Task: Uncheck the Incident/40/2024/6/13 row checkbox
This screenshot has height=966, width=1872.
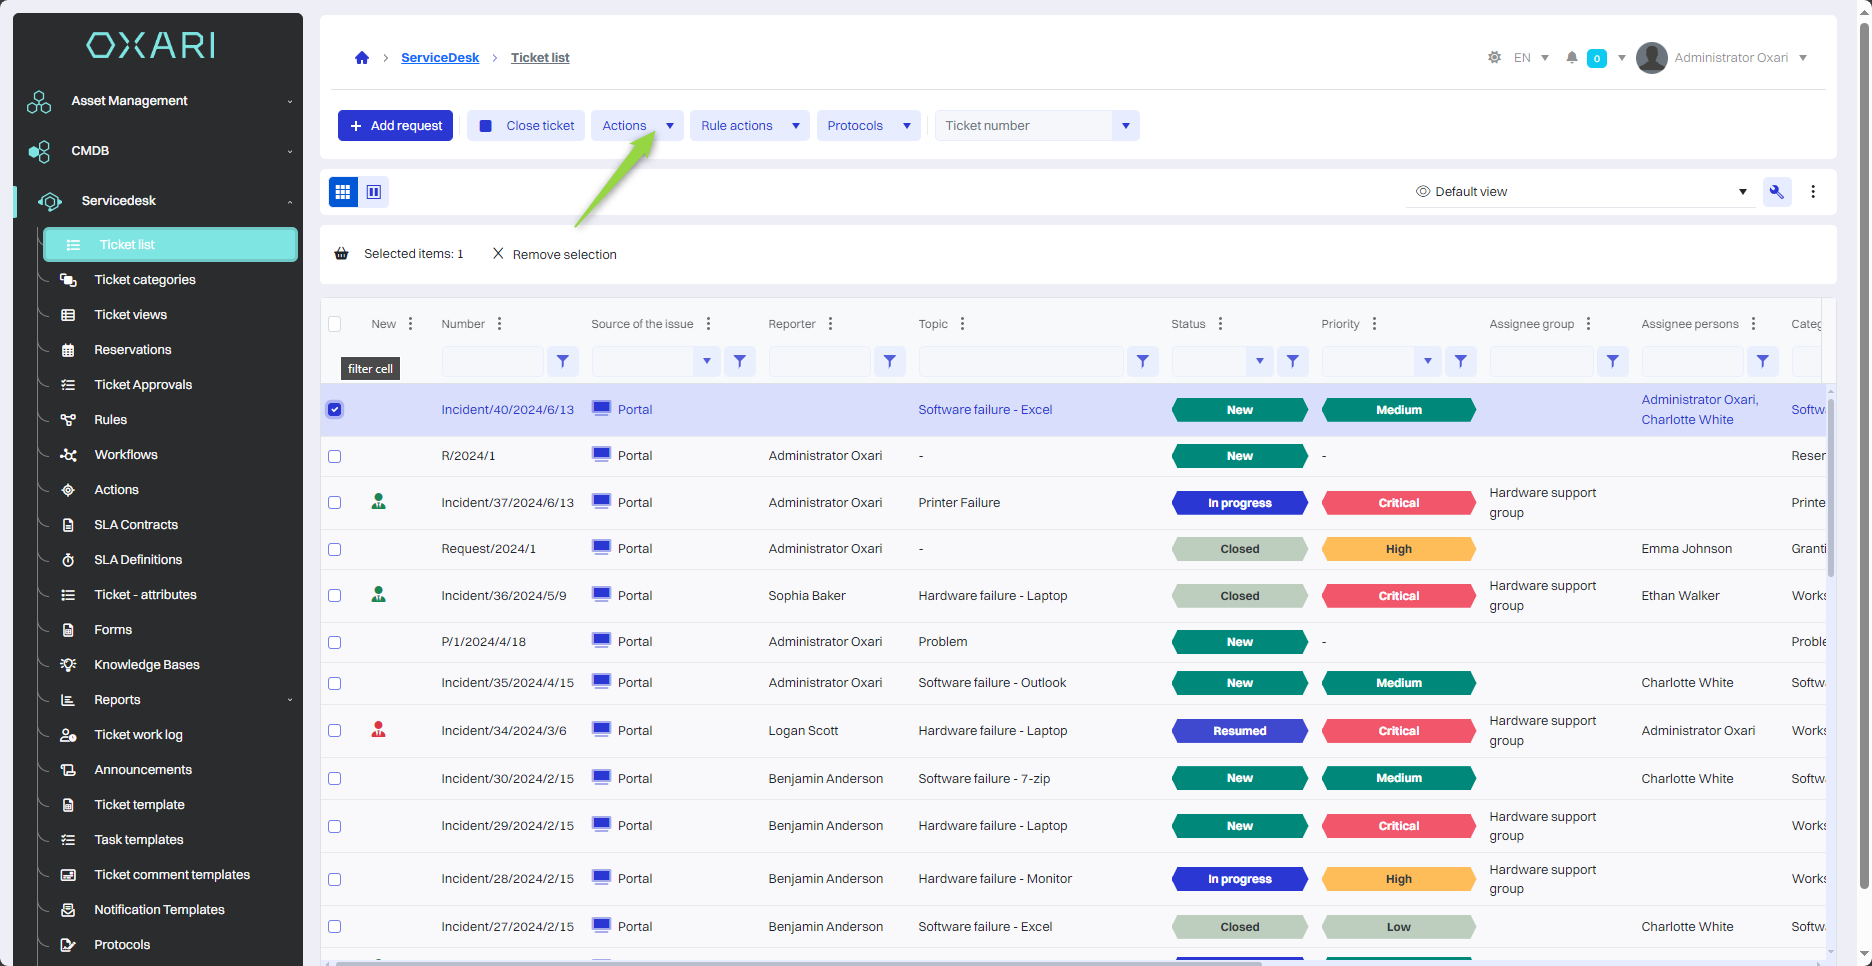Action: click(335, 410)
